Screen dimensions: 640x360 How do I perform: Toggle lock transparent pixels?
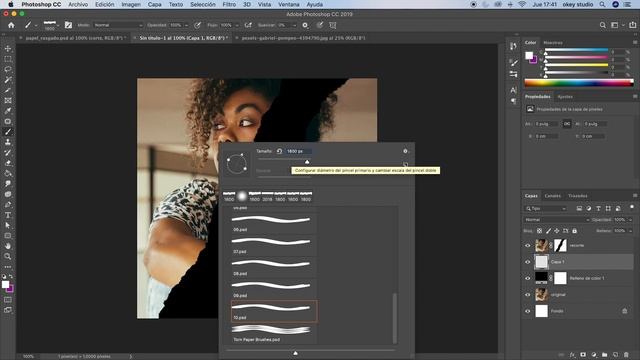[x=539, y=231]
